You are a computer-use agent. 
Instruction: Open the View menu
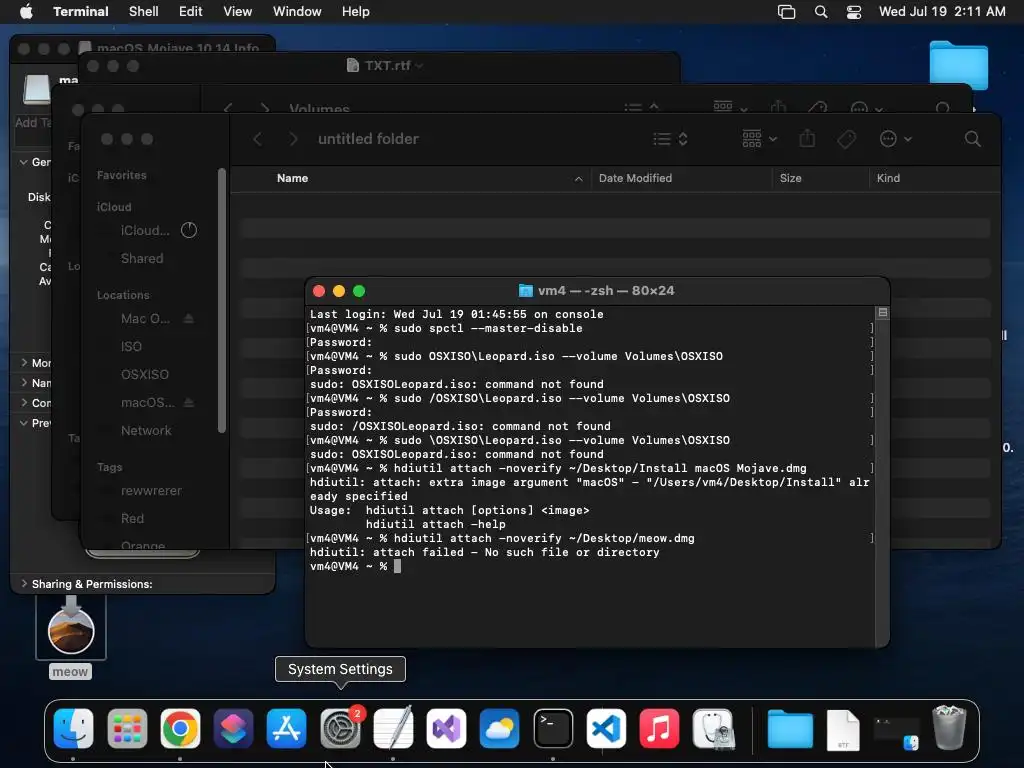coord(238,12)
